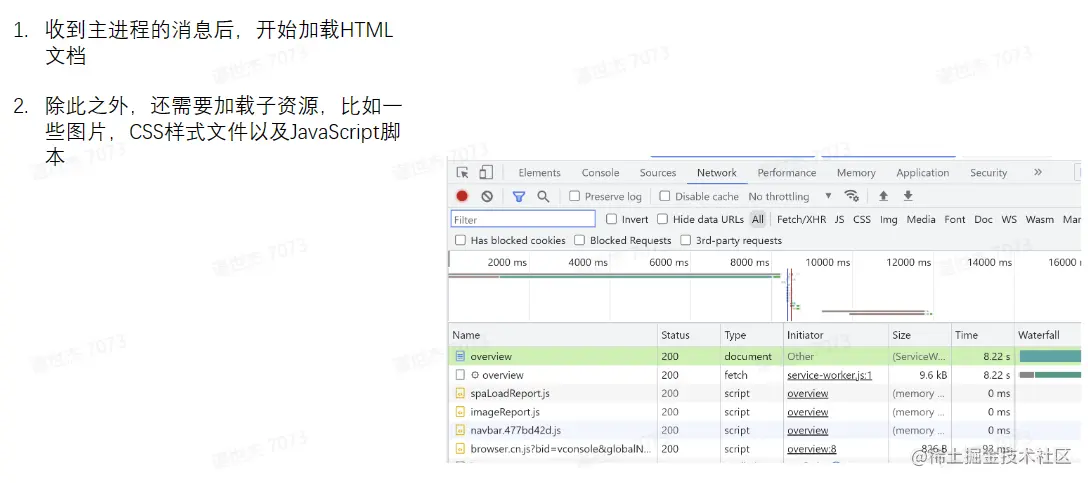The image size is (1088, 483).
Task: Toggle the device toolbar icon
Action: [486, 173]
